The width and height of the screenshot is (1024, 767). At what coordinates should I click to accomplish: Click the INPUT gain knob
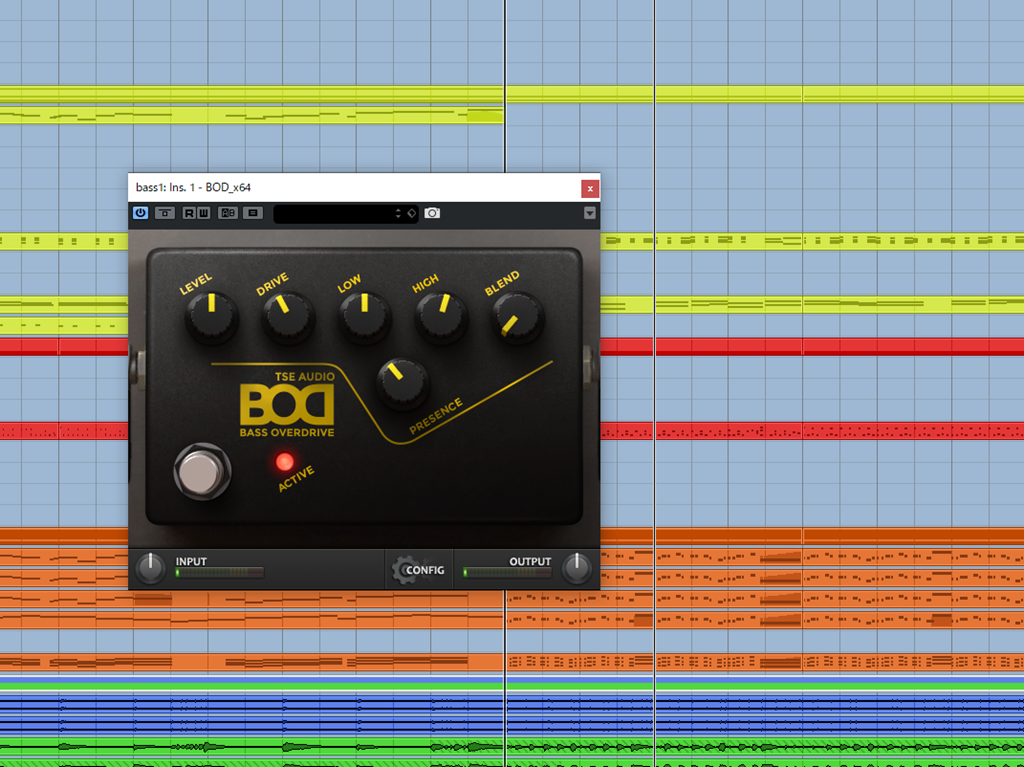(150, 568)
